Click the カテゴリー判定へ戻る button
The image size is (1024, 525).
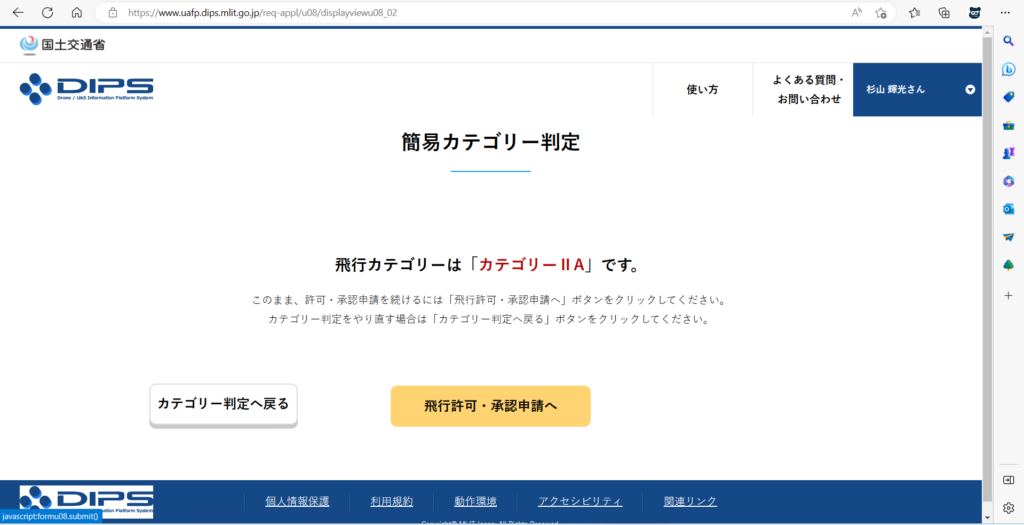coord(223,404)
